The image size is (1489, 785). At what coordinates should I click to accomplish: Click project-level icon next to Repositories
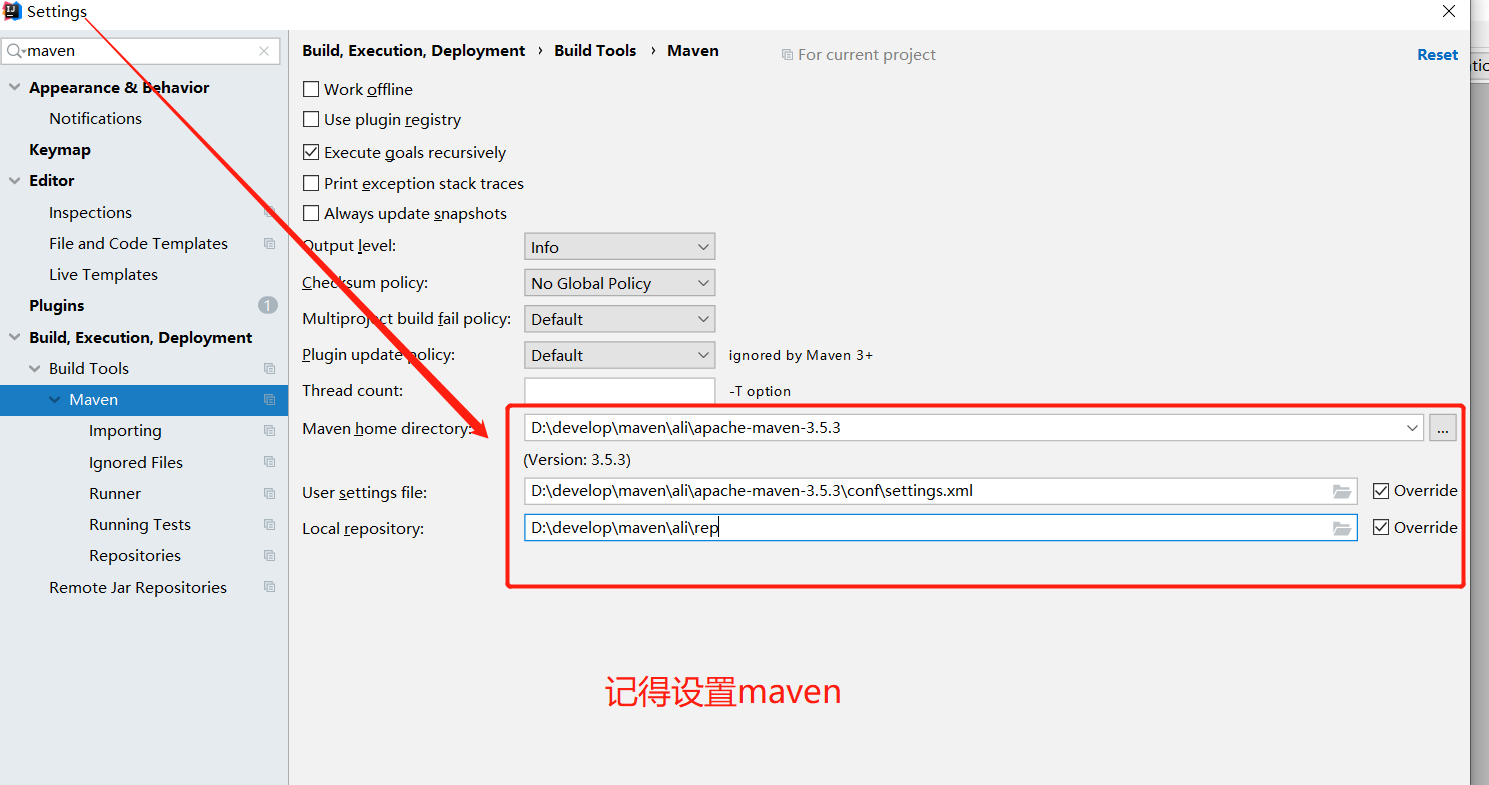point(269,555)
